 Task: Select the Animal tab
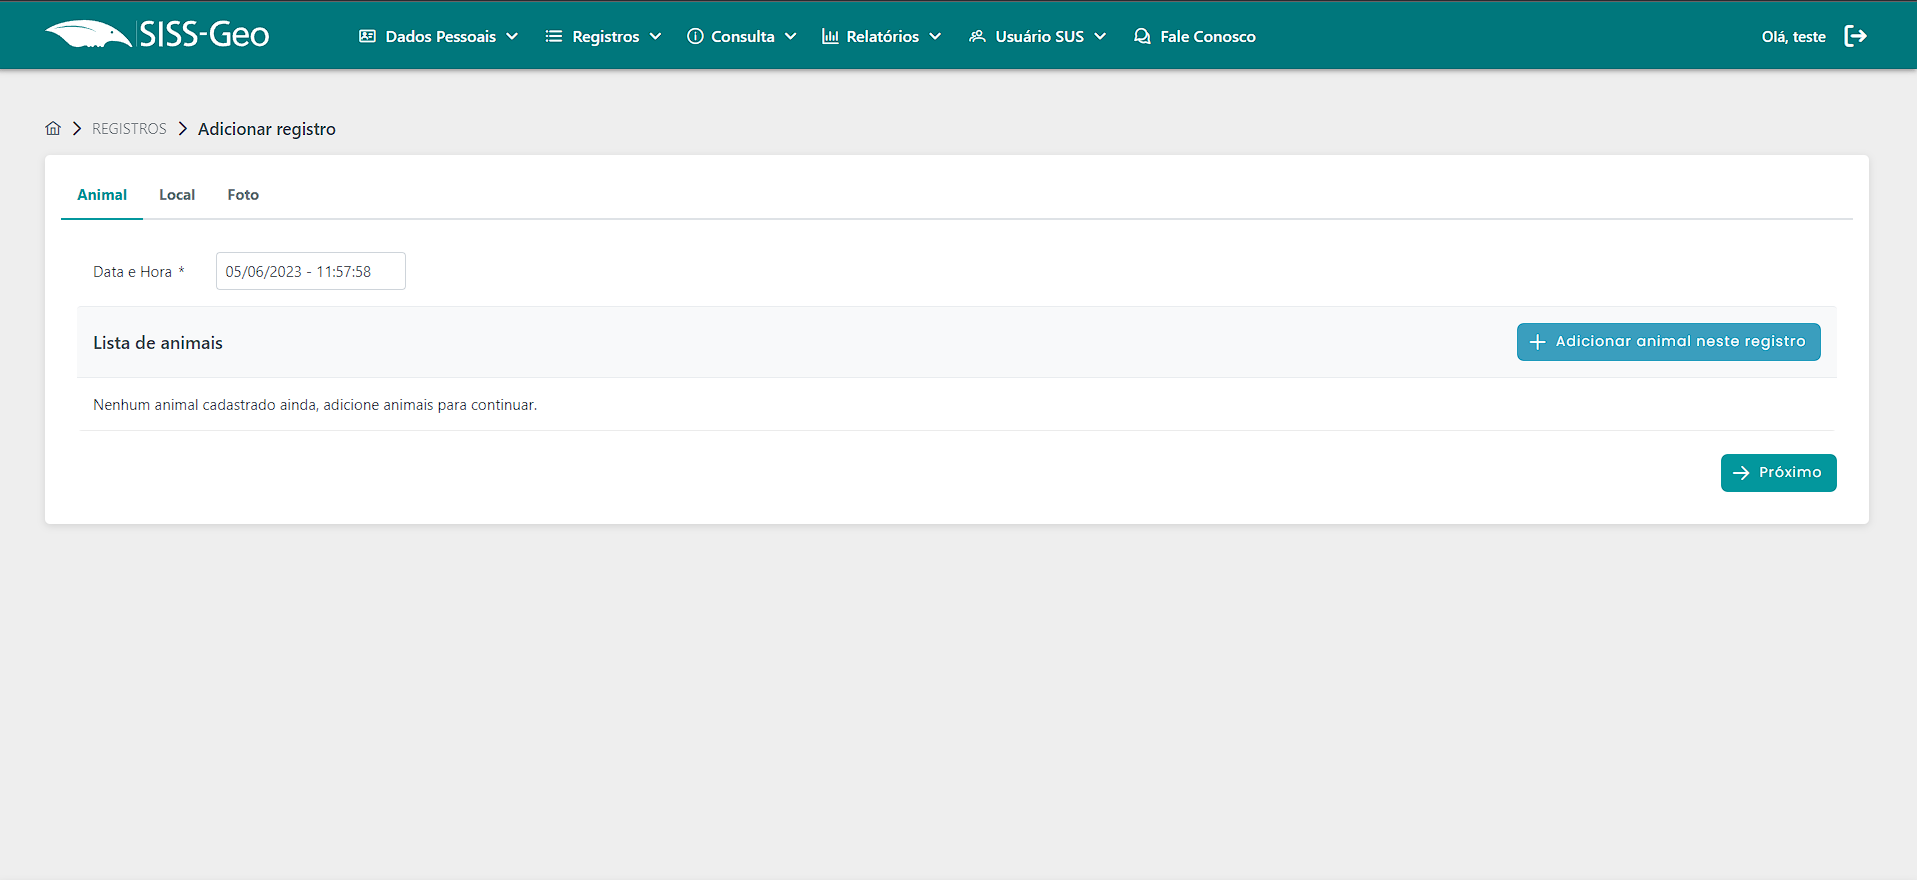[x=102, y=195]
